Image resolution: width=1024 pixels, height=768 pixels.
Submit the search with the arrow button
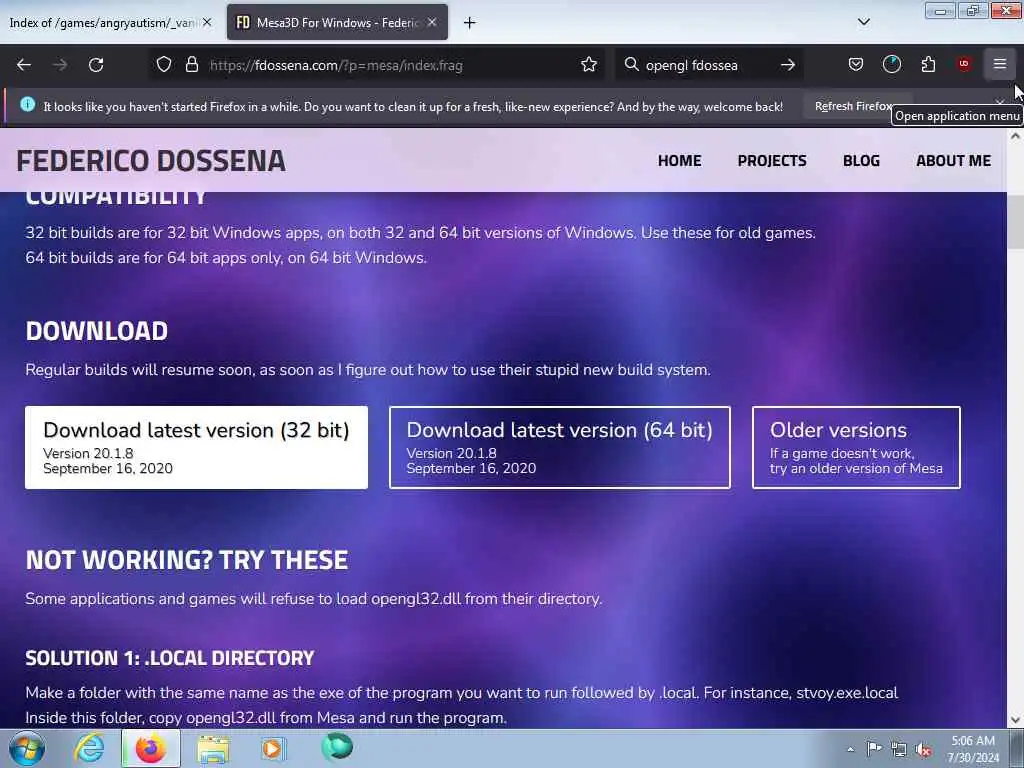[788, 65]
